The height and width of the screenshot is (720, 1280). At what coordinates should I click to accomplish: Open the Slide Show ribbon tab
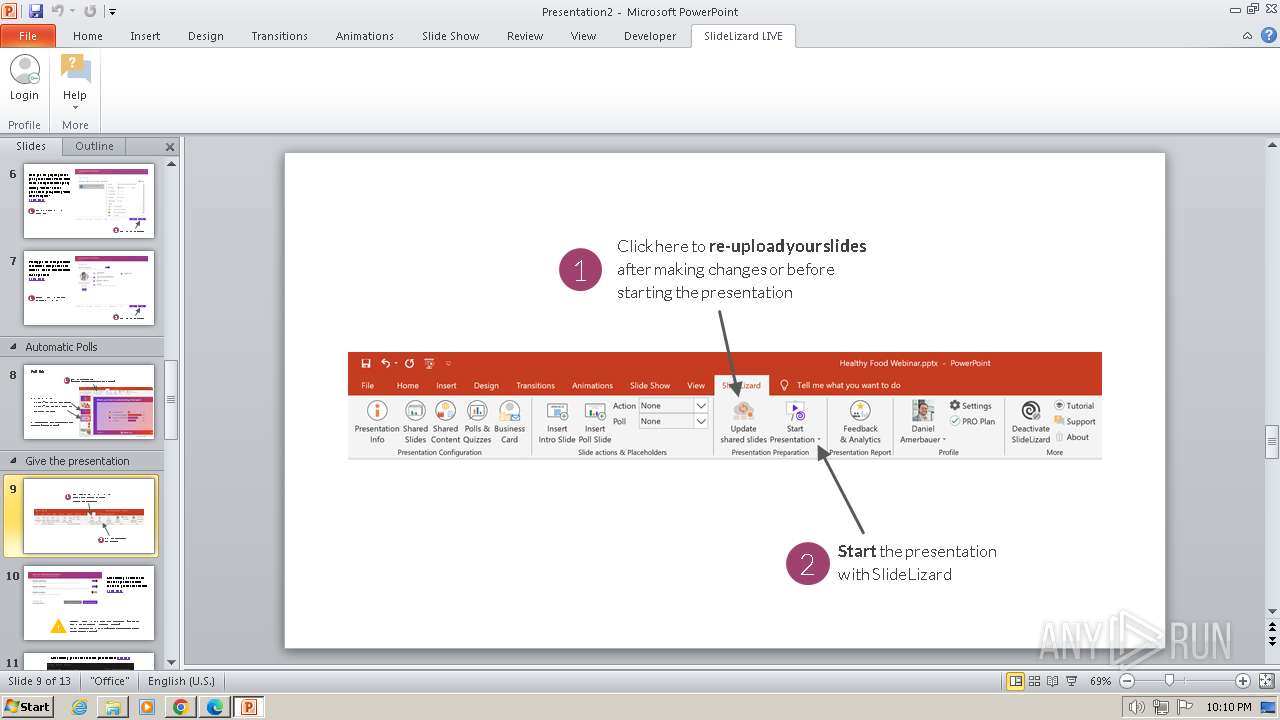point(451,36)
